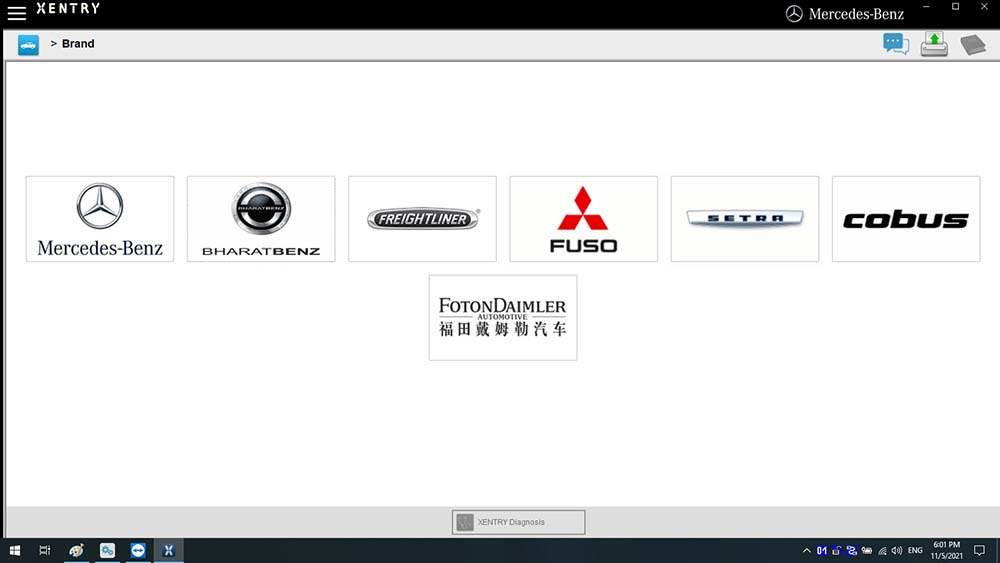1000x563 pixels.
Task: Click the battery power tray icon
Action: pyautogui.click(x=867, y=550)
